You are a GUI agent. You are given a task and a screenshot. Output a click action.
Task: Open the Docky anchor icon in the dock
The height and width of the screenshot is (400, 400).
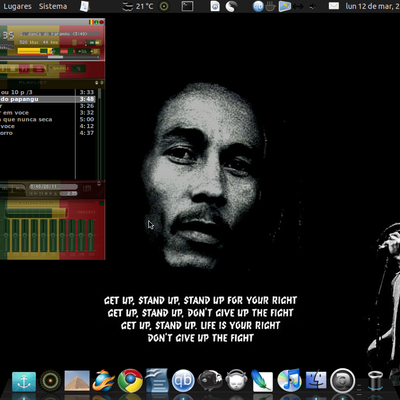[24, 381]
